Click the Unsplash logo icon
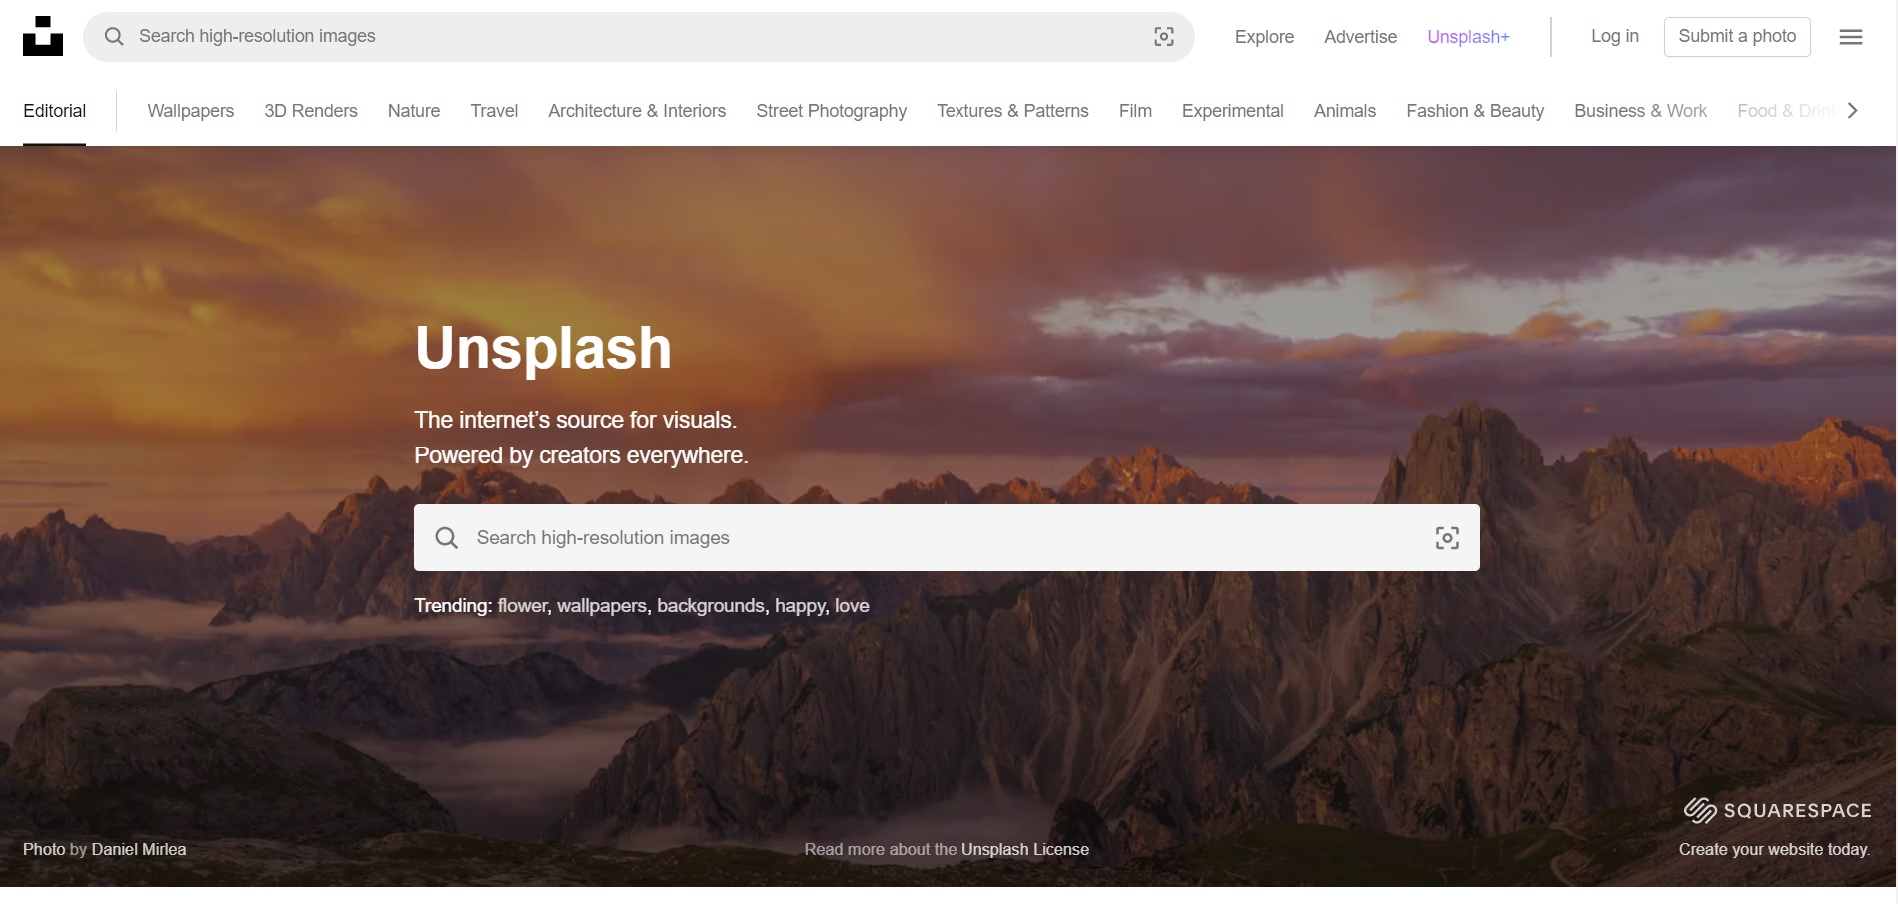Viewport: 1898px width, 904px height. coord(43,36)
